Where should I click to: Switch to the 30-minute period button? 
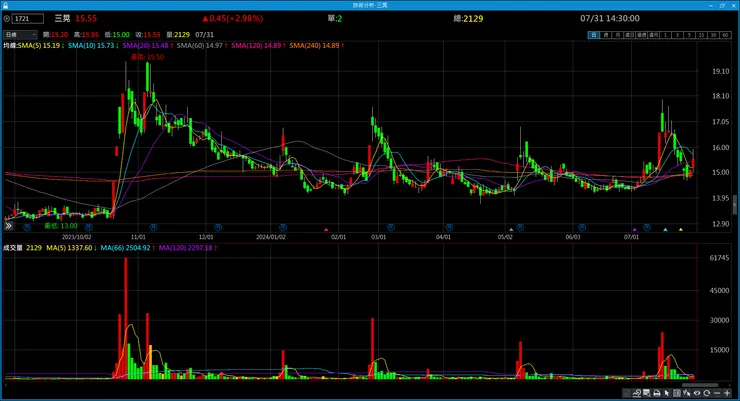pos(713,35)
